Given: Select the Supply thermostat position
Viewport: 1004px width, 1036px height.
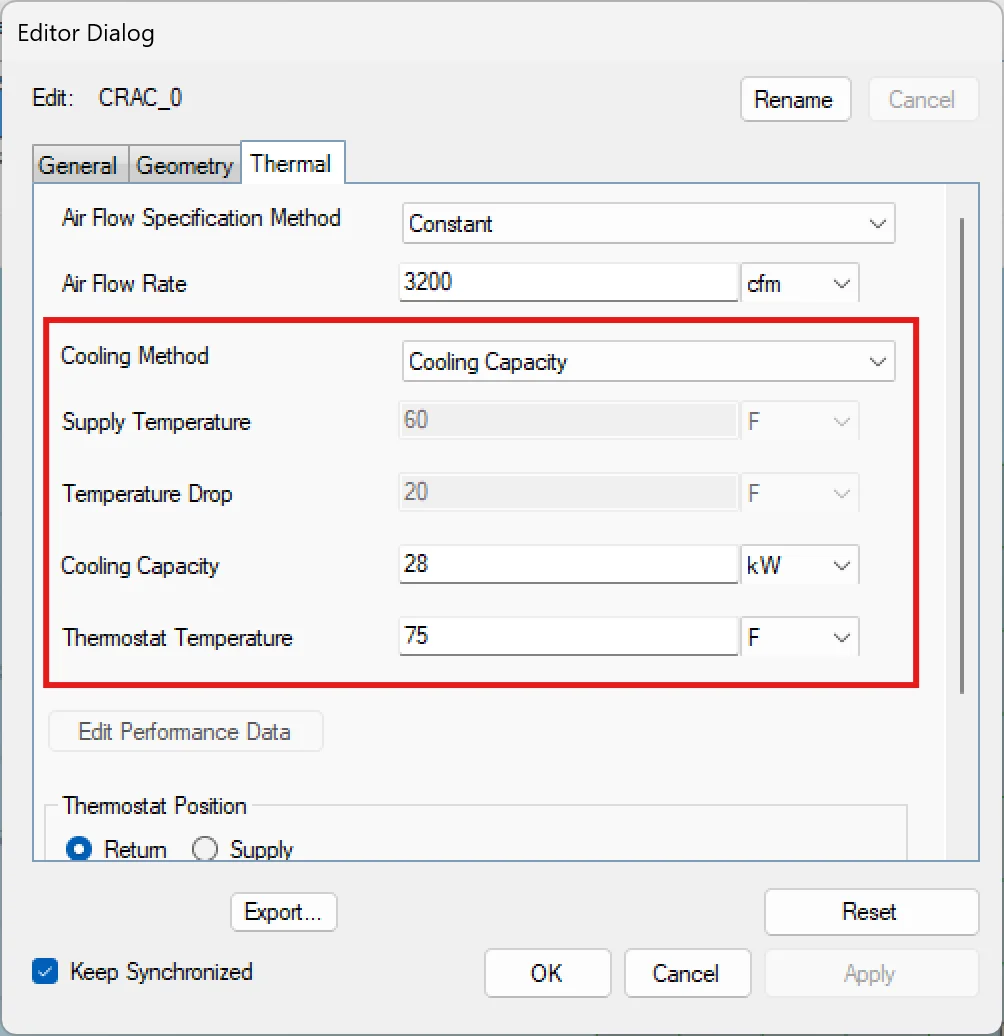Looking at the screenshot, I should 204,848.
